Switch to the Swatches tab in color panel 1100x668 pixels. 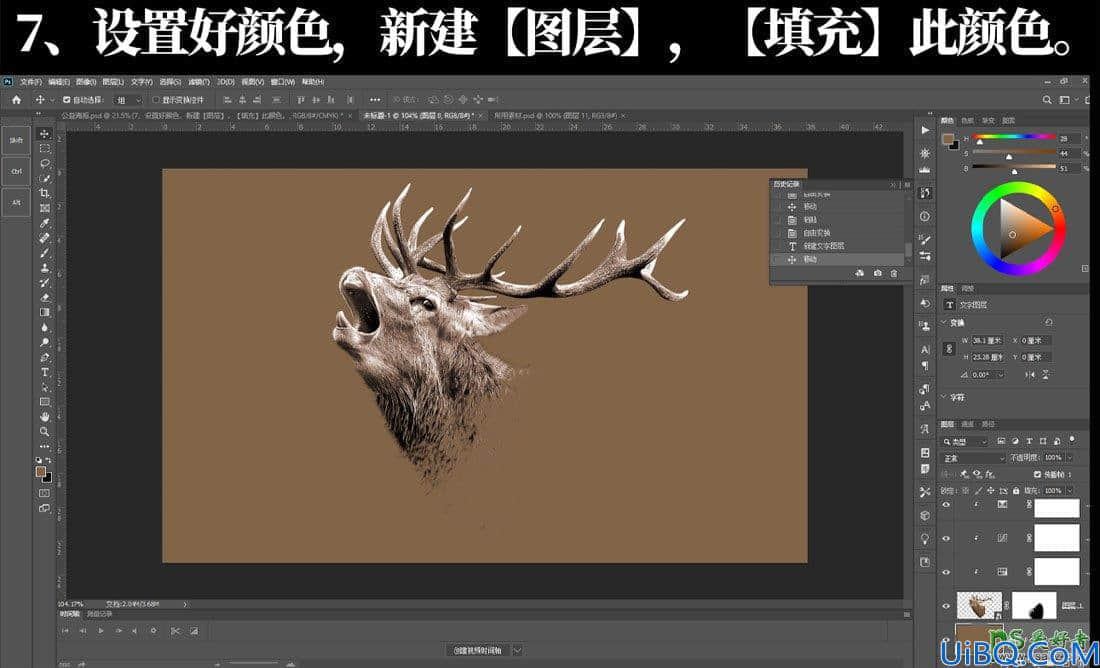point(967,120)
